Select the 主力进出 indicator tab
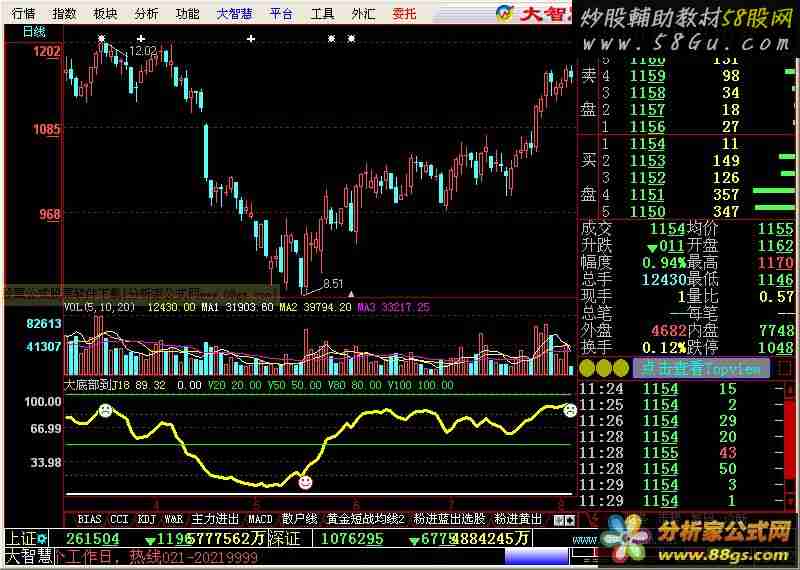The width and height of the screenshot is (800, 570). click(x=215, y=519)
